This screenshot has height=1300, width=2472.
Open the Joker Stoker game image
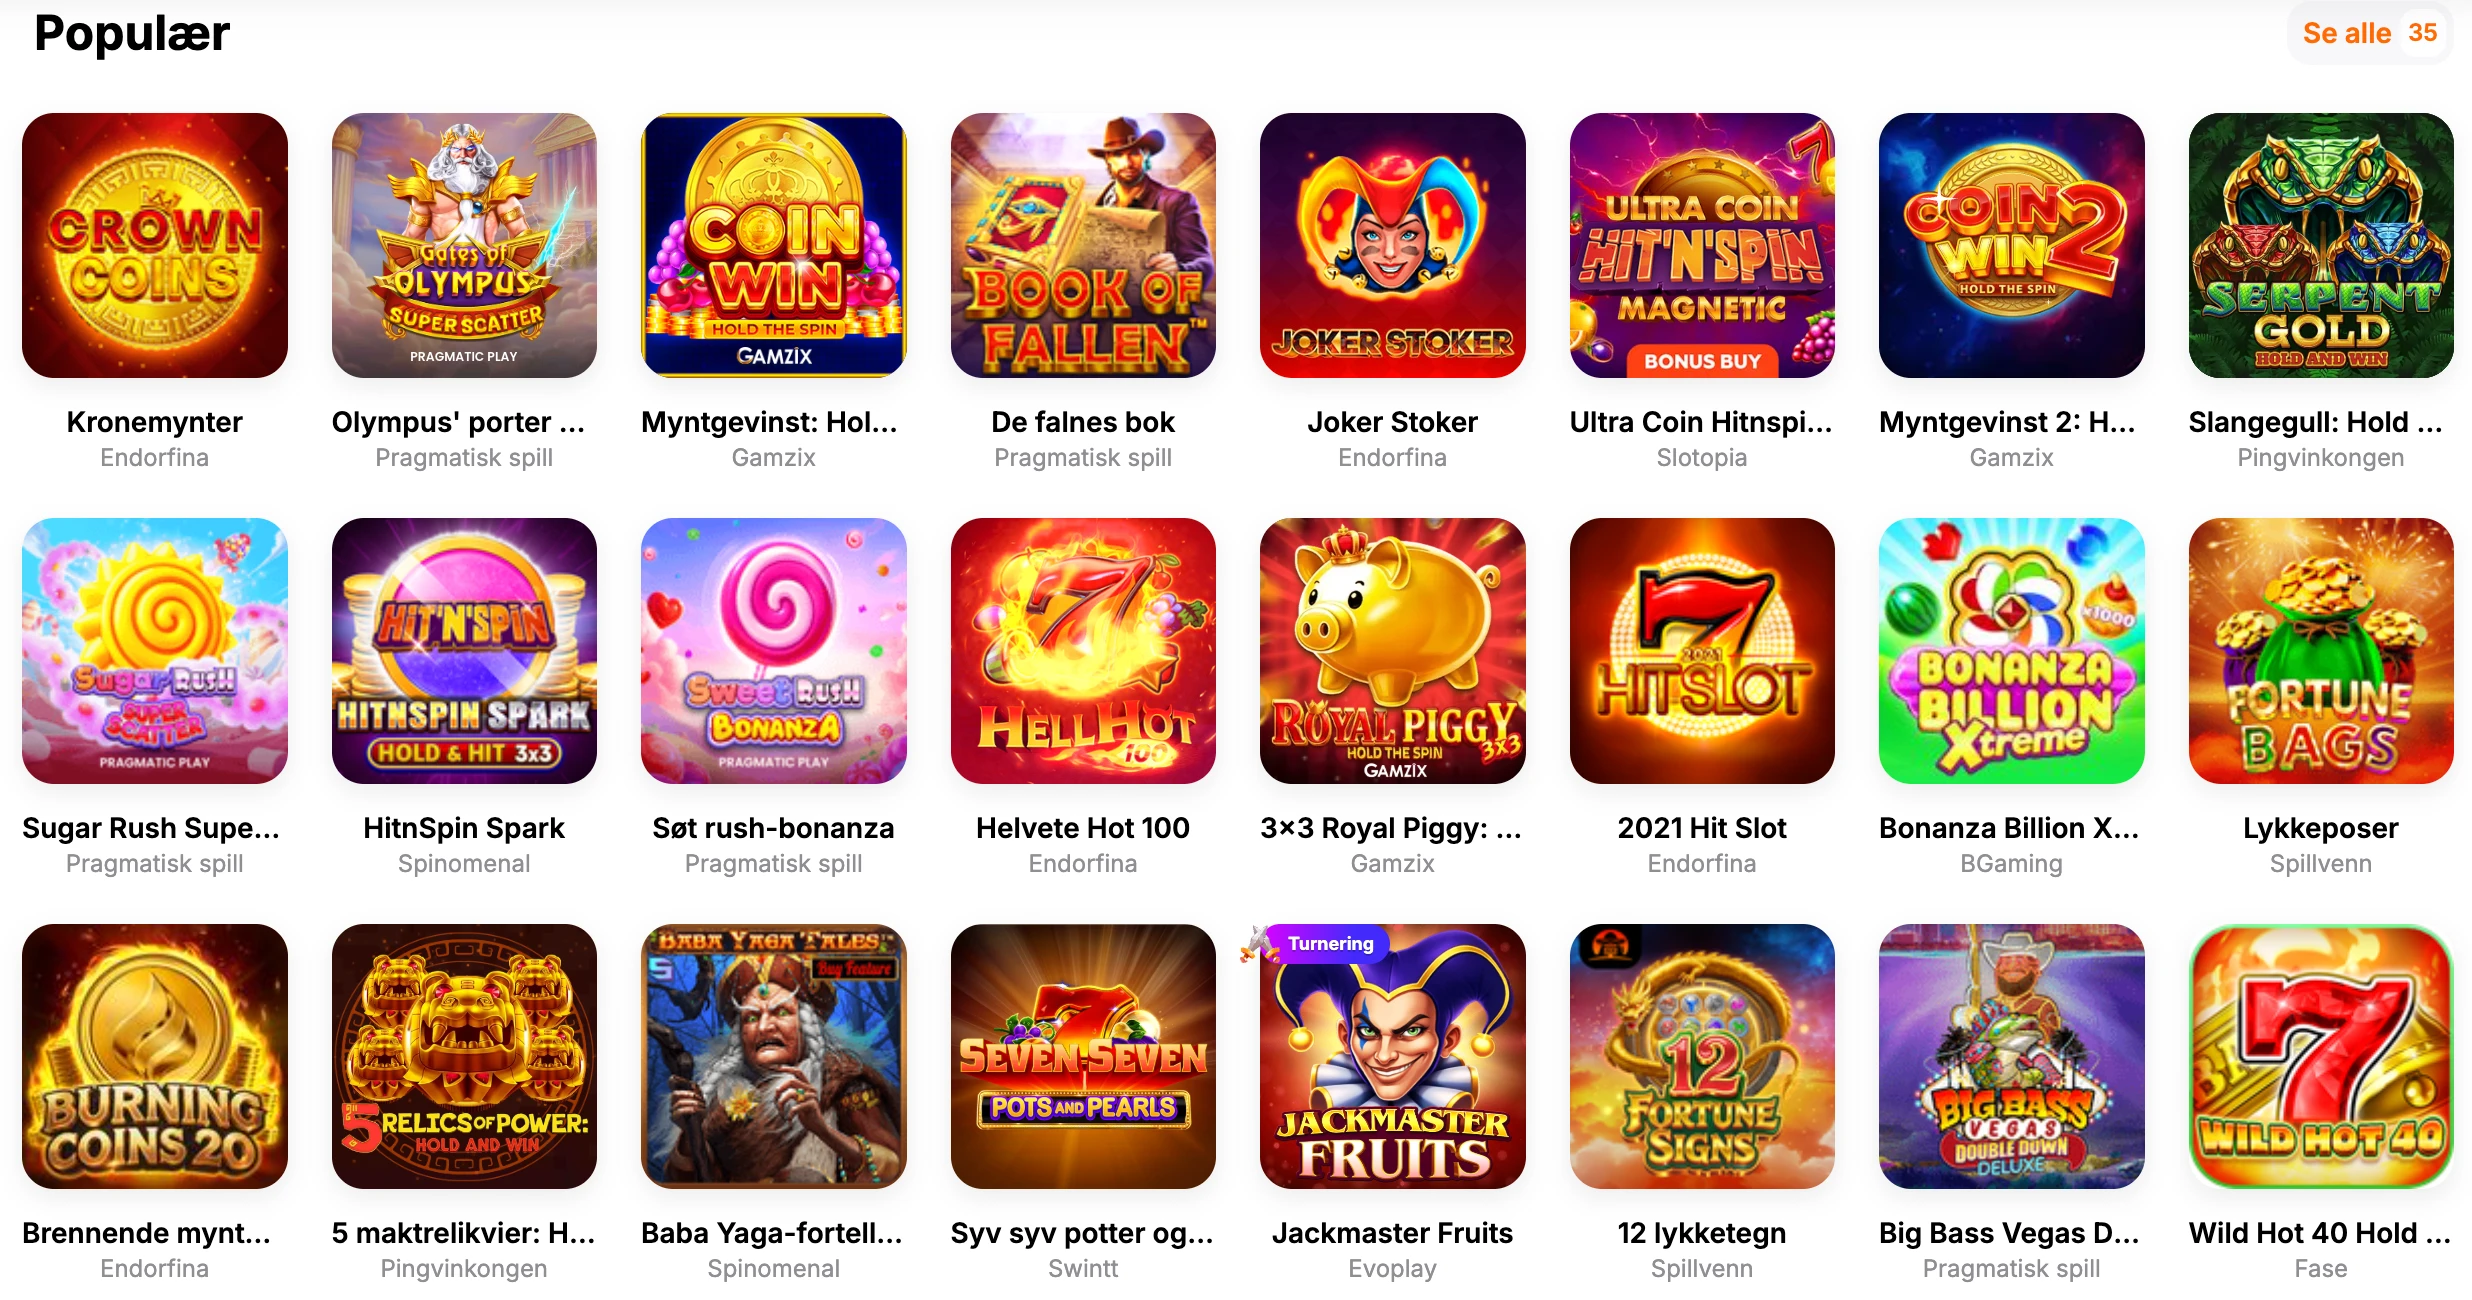click(1393, 245)
